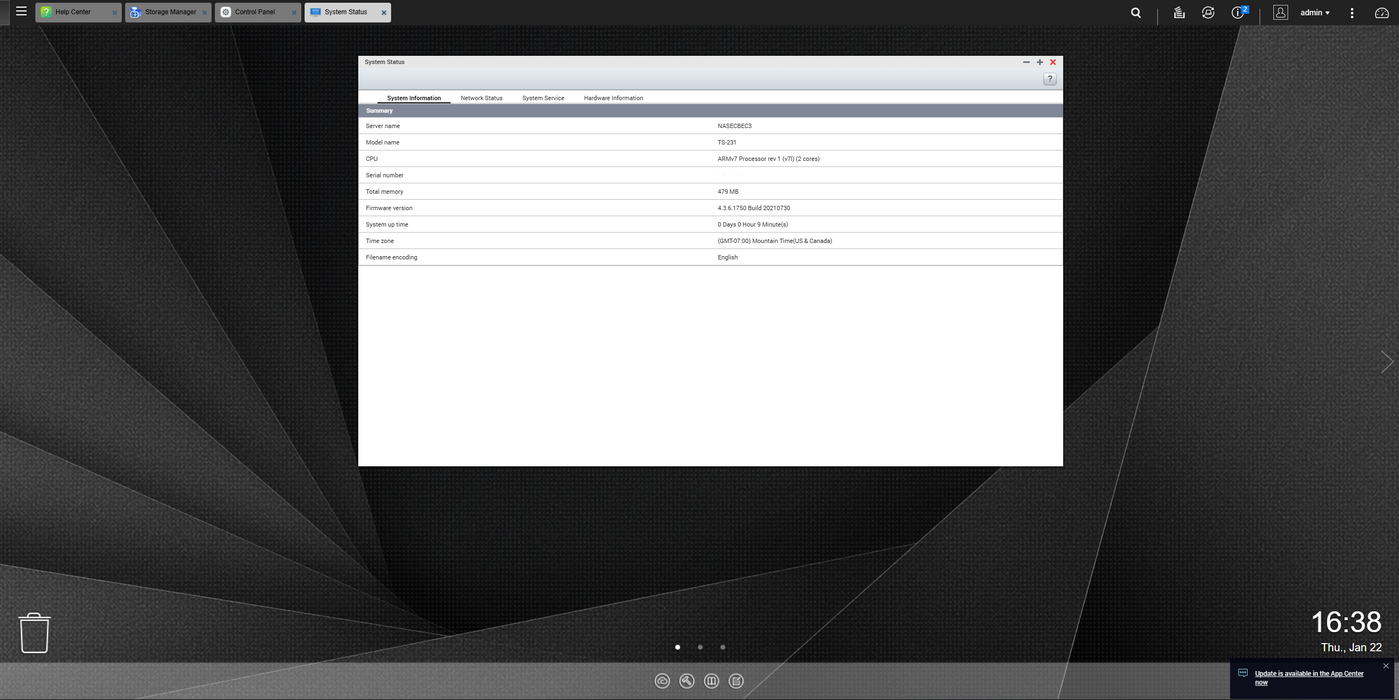Close the Storage Manager taskbar tab

click(204, 13)
